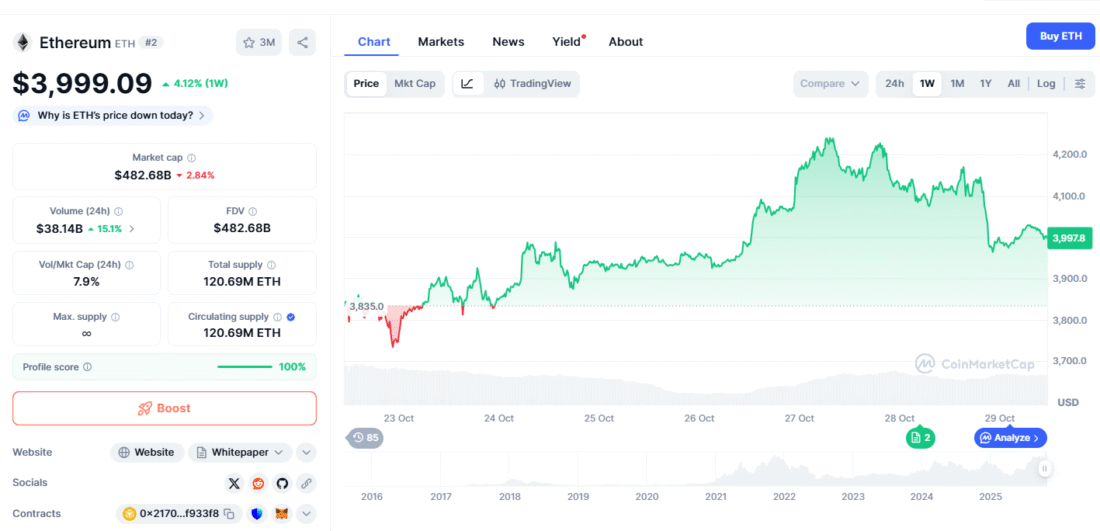Switch to the Markets tab
1100x531 pixels.
click(441, 42)
